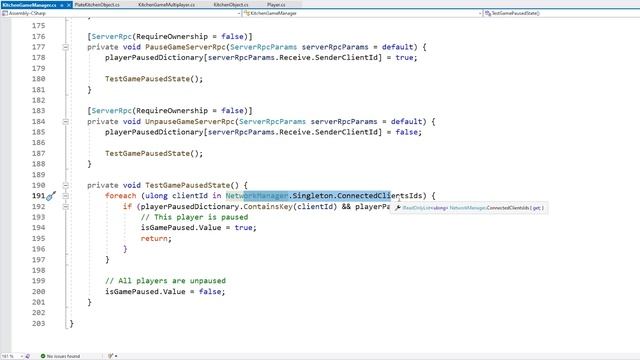Click the No issues found indicator

point(63,356)
